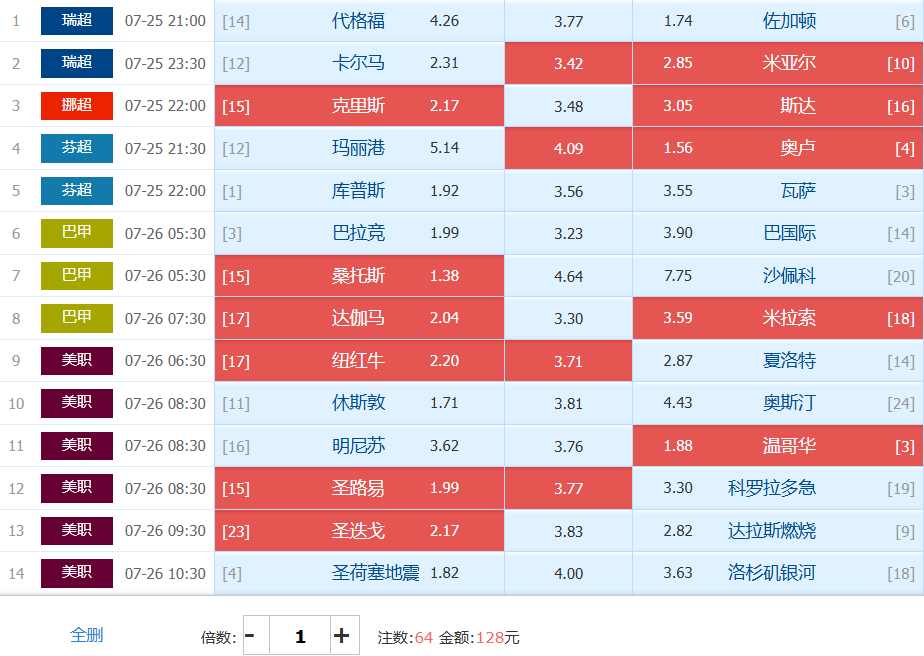The image size is (924, 656).
Task: Select home win odds 4.26 for 代格福
Action: tap(359, 21)
